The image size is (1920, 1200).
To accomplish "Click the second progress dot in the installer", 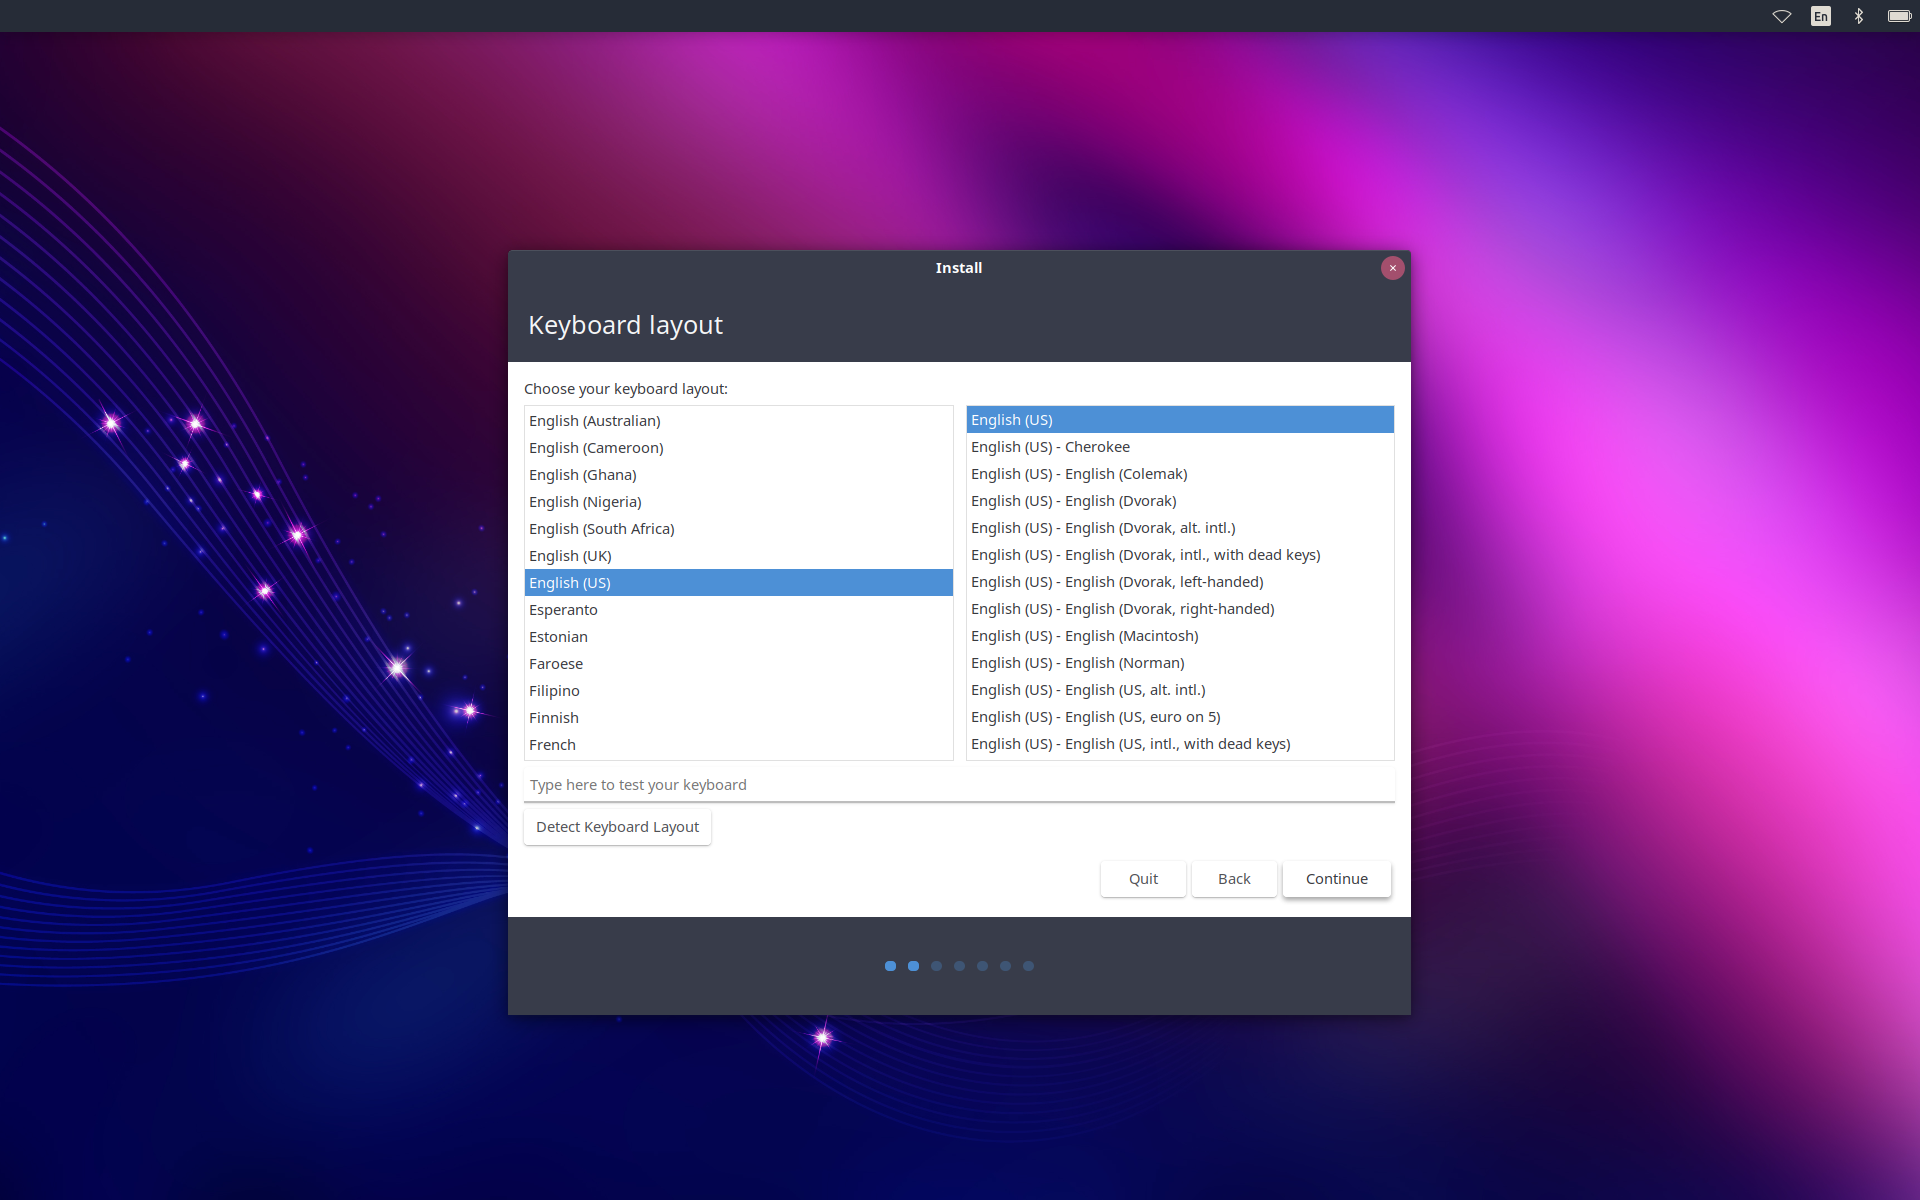I will click(913, 966).
